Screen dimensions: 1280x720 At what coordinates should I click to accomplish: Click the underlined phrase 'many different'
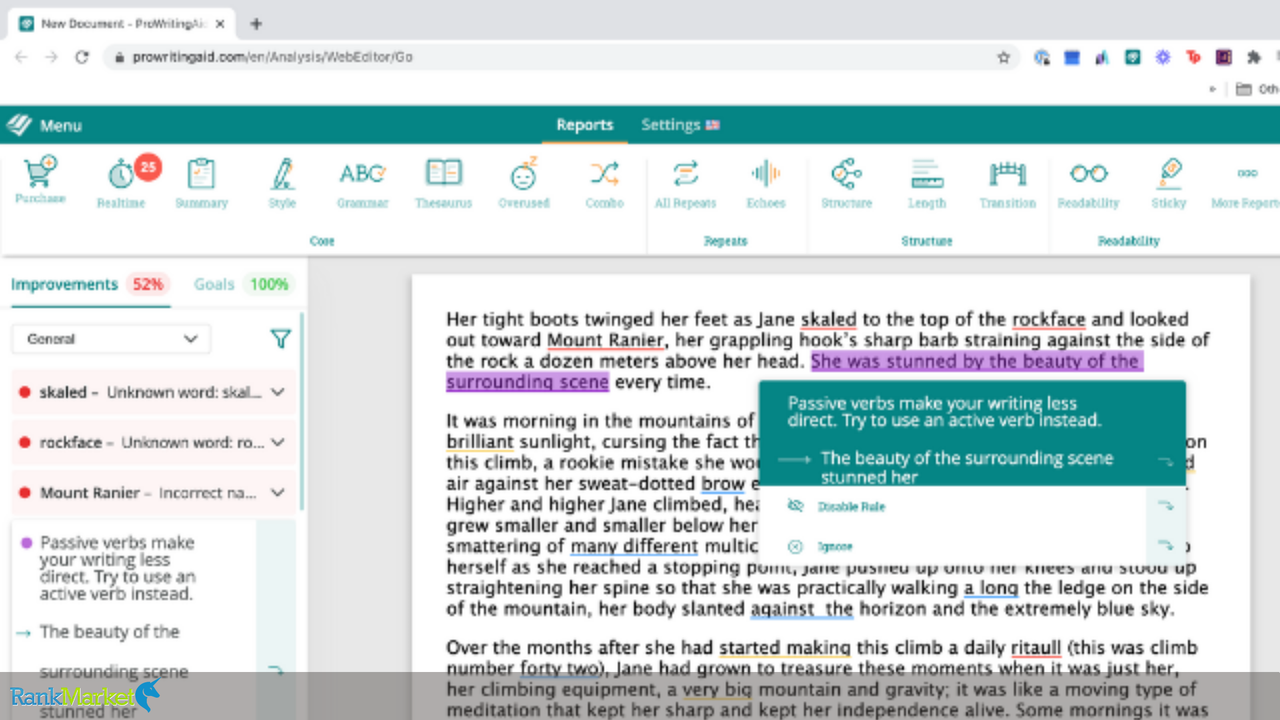tap(634, 546)
